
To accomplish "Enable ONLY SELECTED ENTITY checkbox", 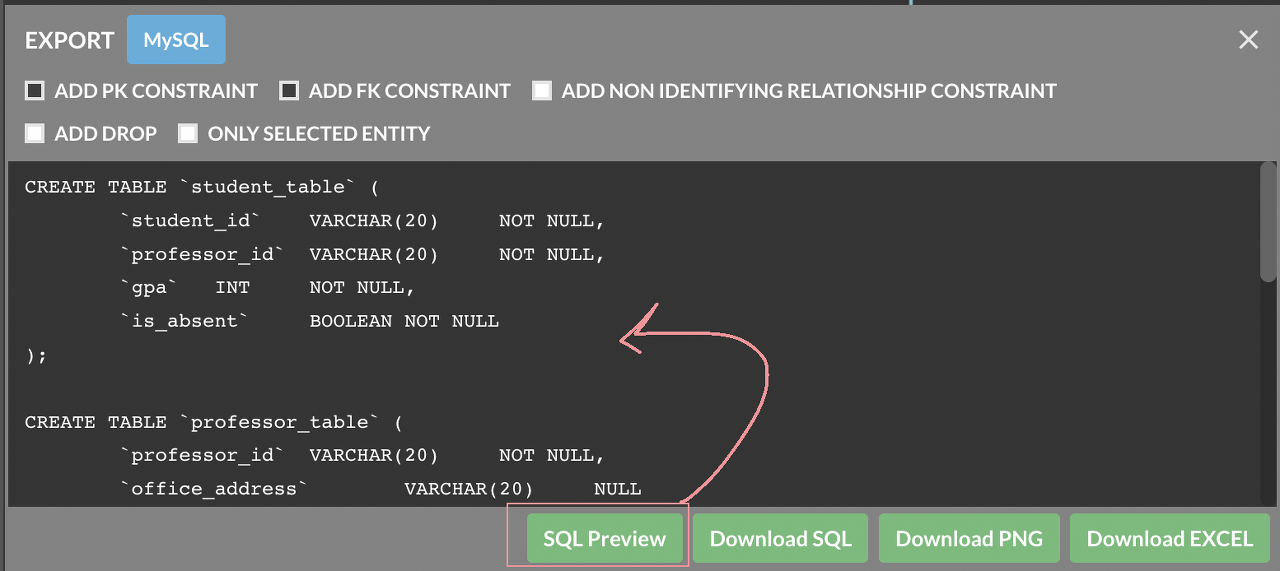I will click(x=188, y=133).
